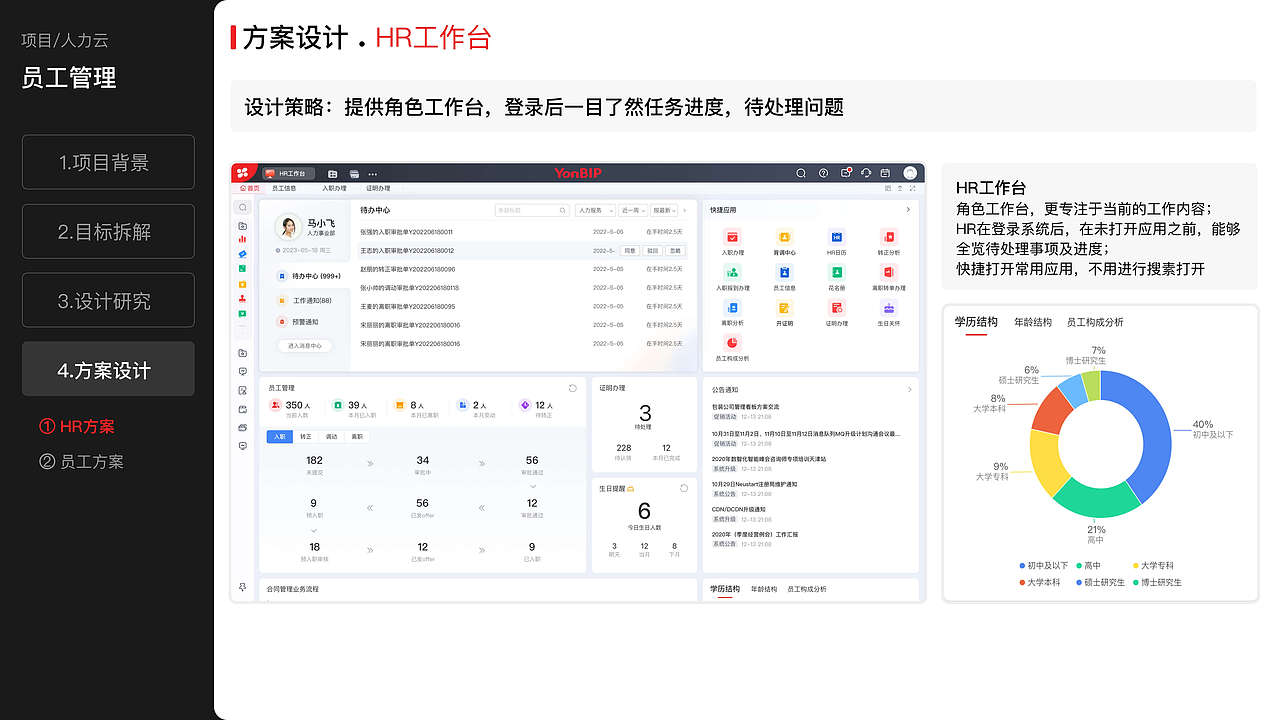Click the search input field in 待办中心
Viewport: 1280px width, 720px height.
(531, 211)
